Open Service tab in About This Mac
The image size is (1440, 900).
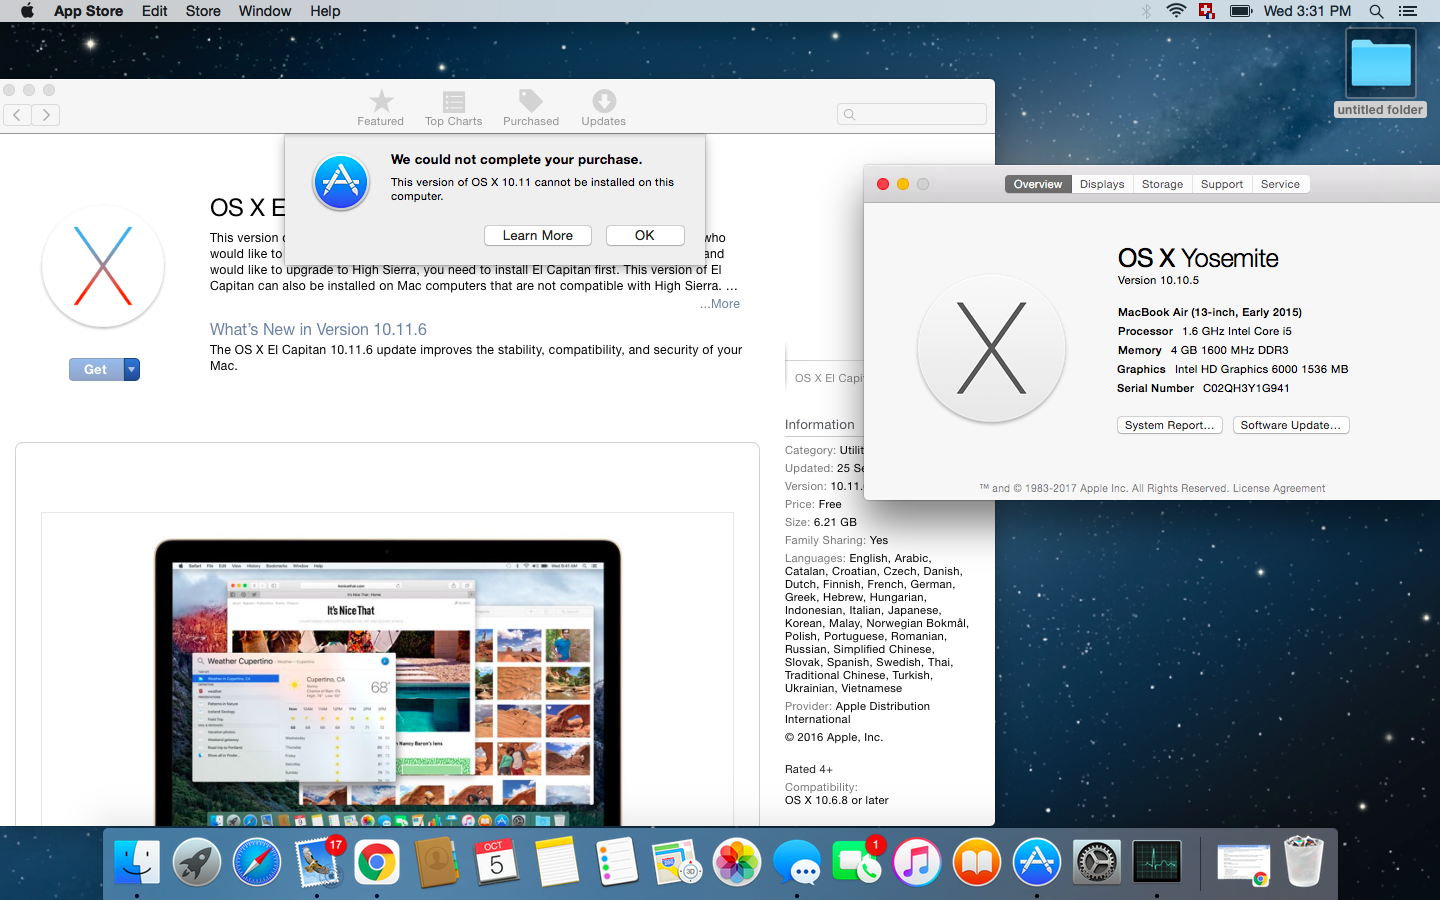(x=1280, y=184)
